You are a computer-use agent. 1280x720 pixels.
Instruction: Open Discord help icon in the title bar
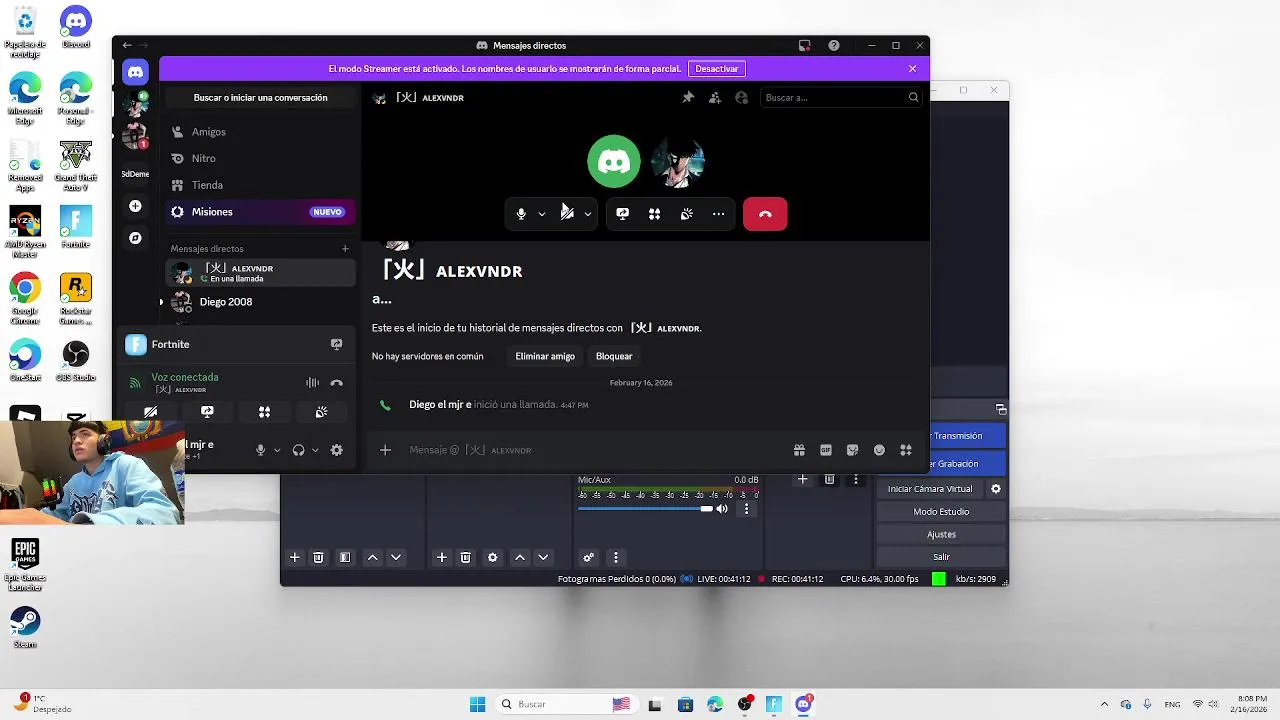point(834,45)
